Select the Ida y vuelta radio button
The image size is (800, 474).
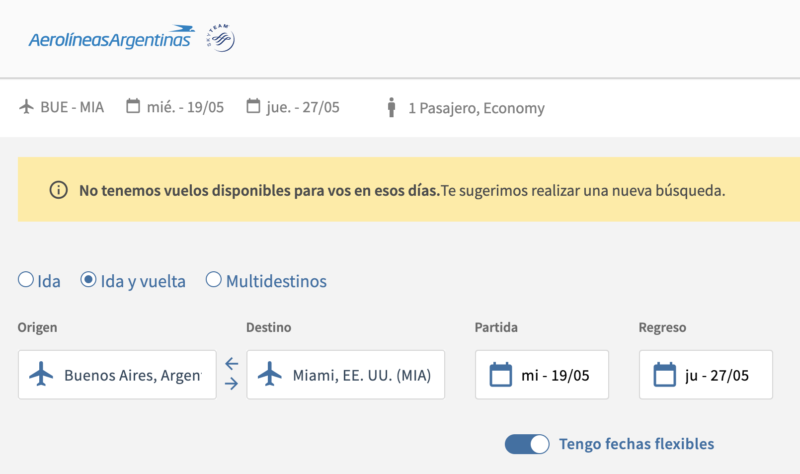(x=89, y=280)
